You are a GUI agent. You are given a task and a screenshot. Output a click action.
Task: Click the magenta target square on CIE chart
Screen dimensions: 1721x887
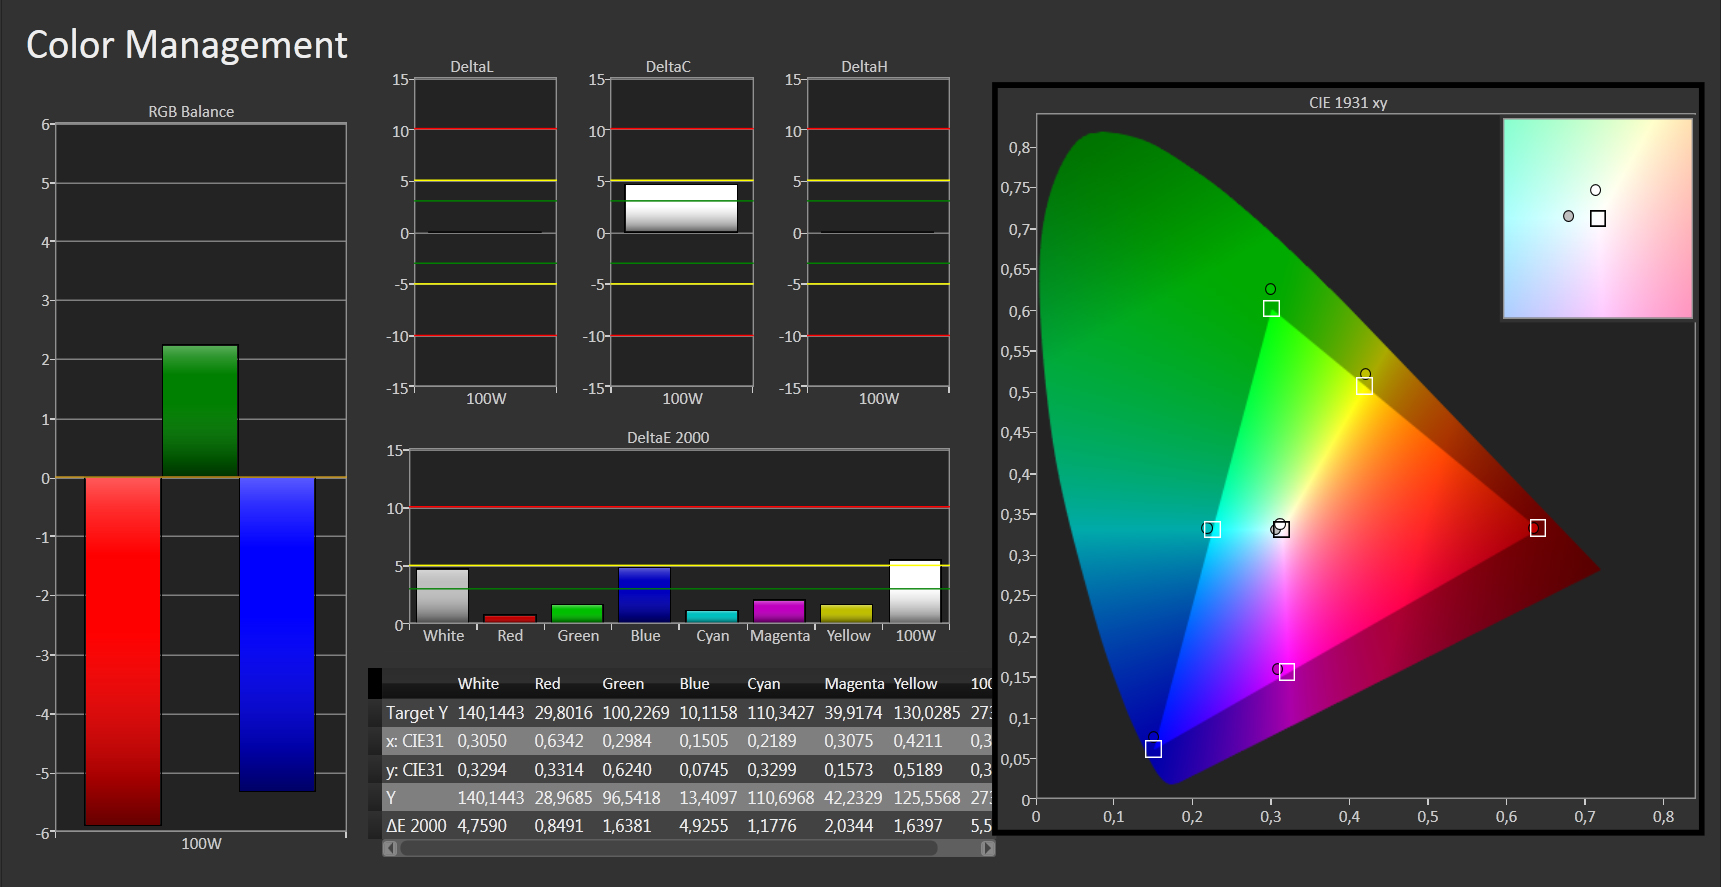[1287, 672]
